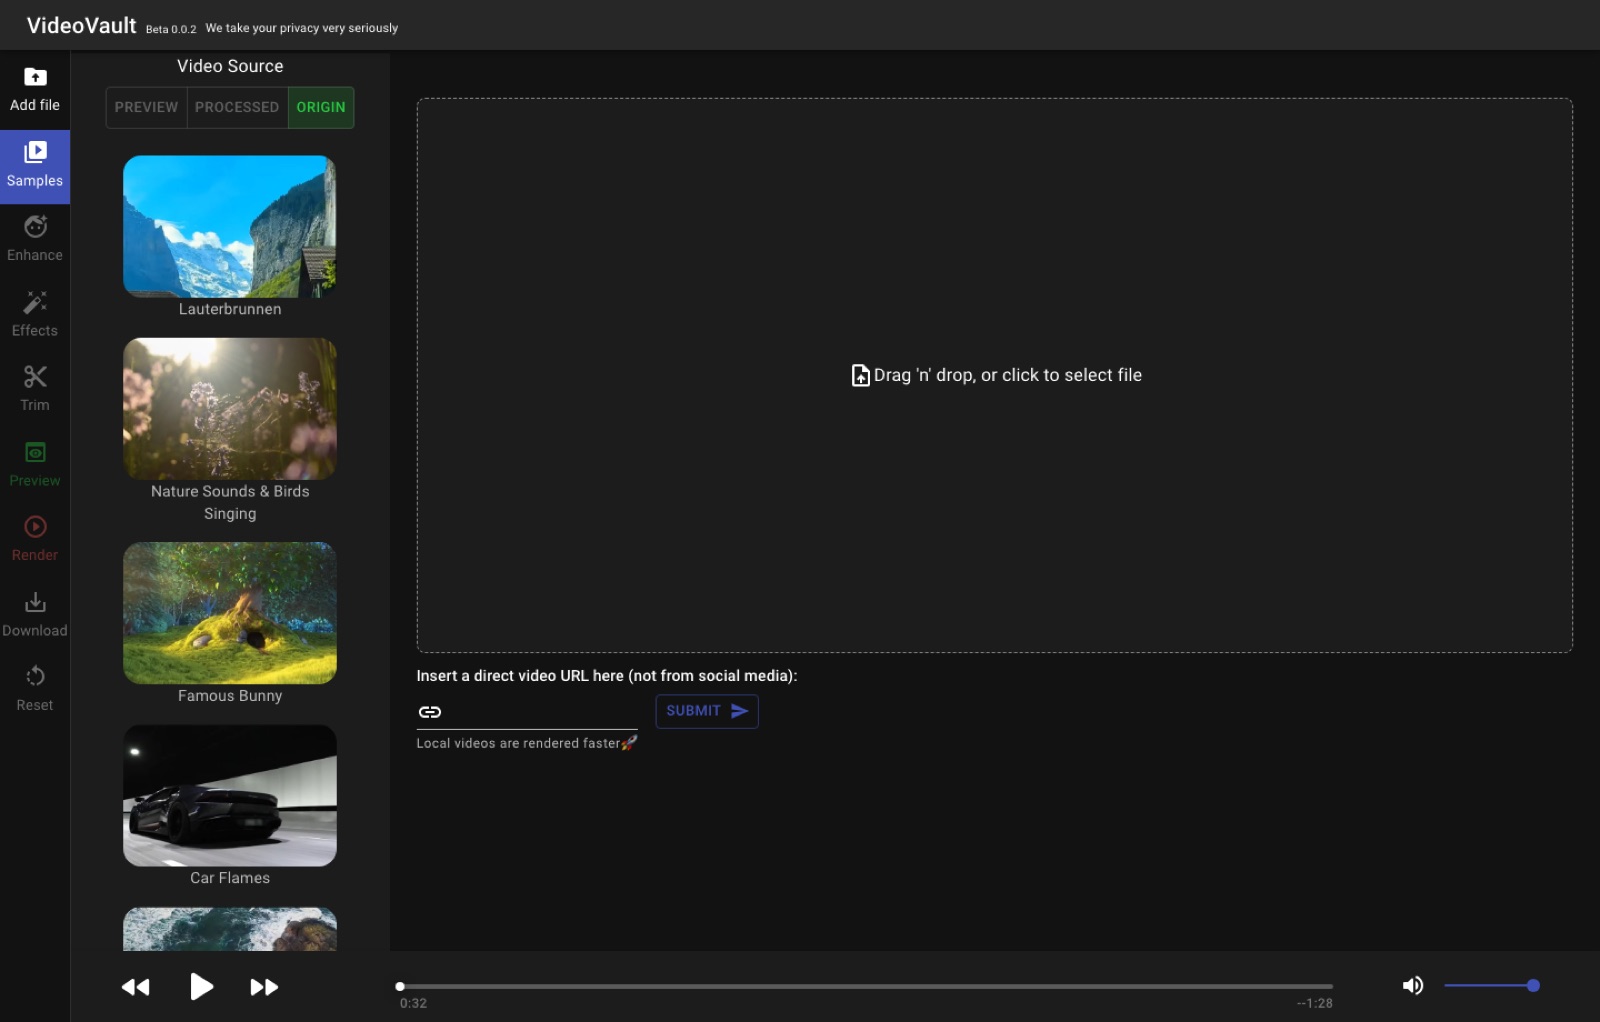
Task: Open the Download option
Action: [35, 615]
